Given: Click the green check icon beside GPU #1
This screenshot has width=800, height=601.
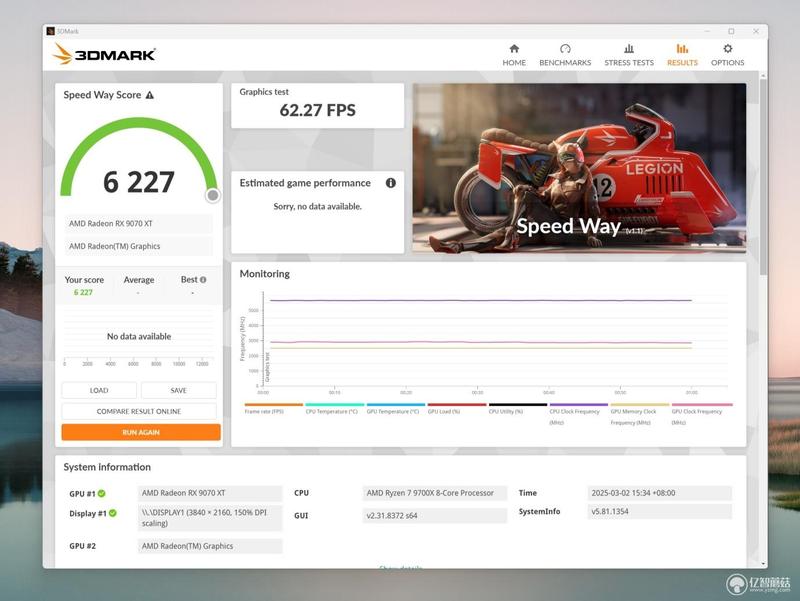Looking at the screenshot, I should tap(102, 493).
